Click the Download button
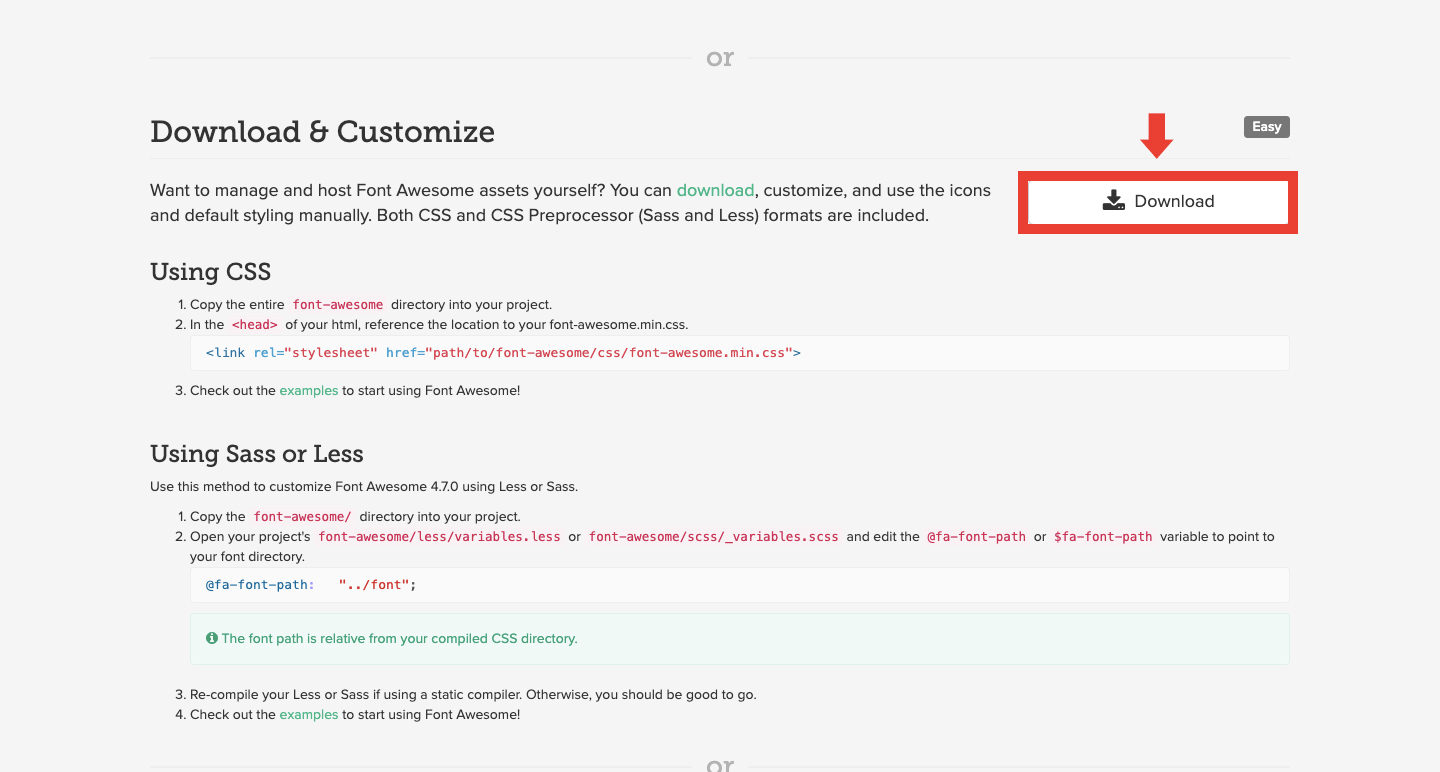Image resolution: width=1440 pixels, height=772 pixels. (1158, 201)
